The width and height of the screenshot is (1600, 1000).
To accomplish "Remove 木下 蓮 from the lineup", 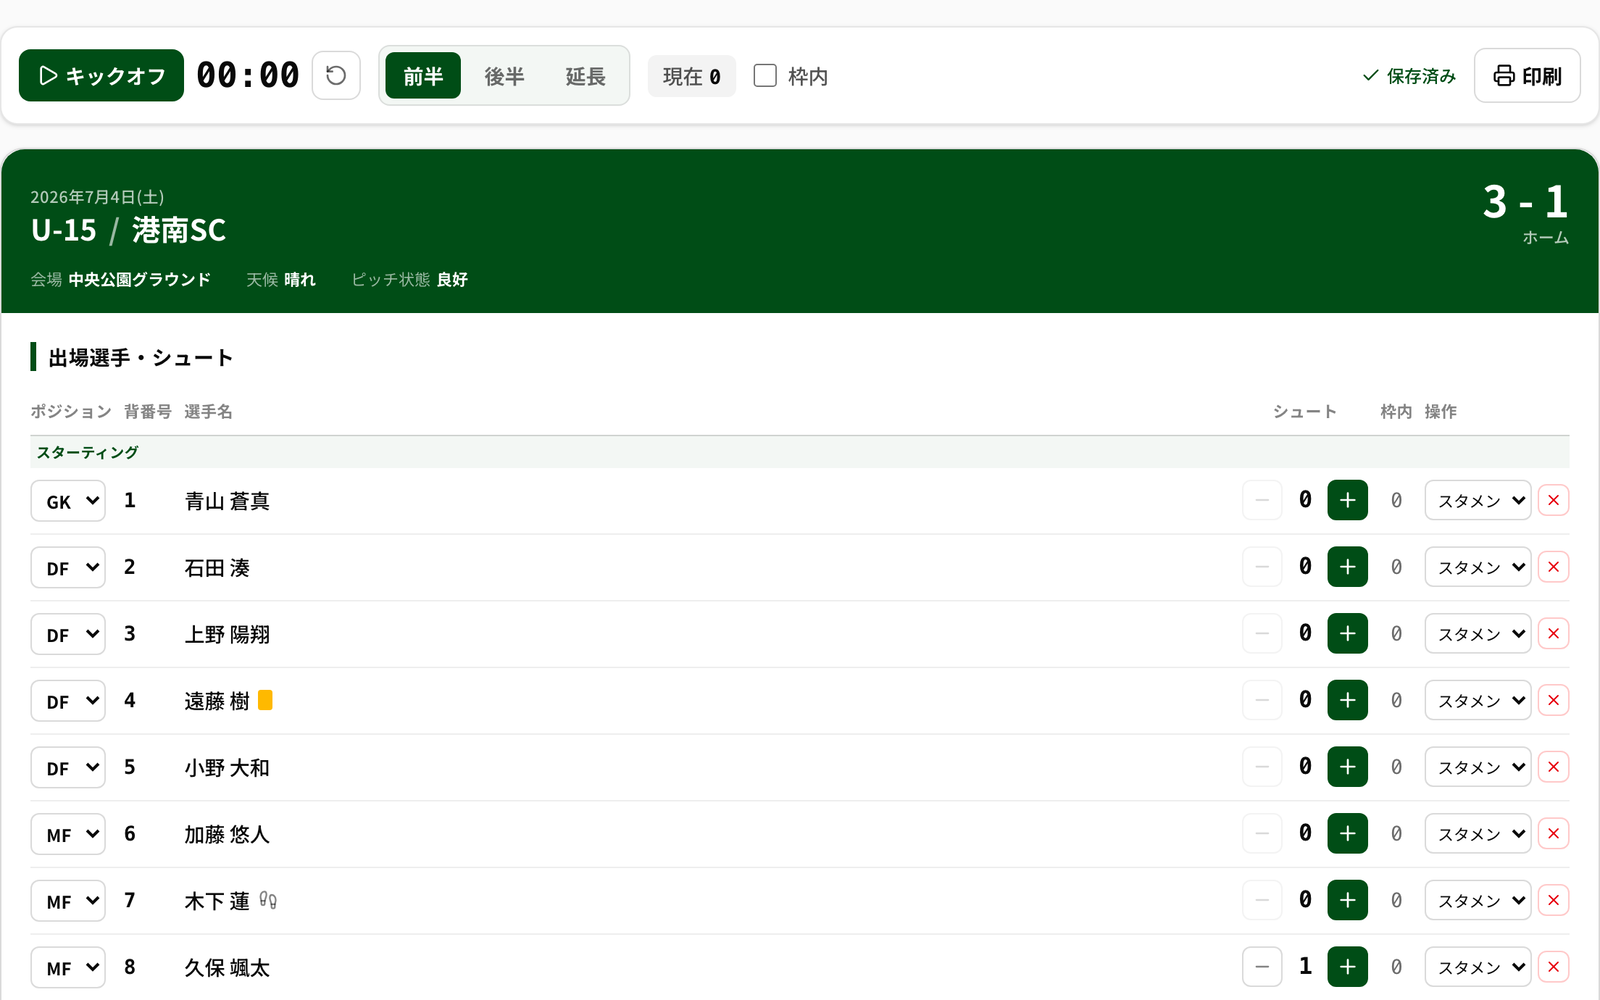I will coord(1553,900).
